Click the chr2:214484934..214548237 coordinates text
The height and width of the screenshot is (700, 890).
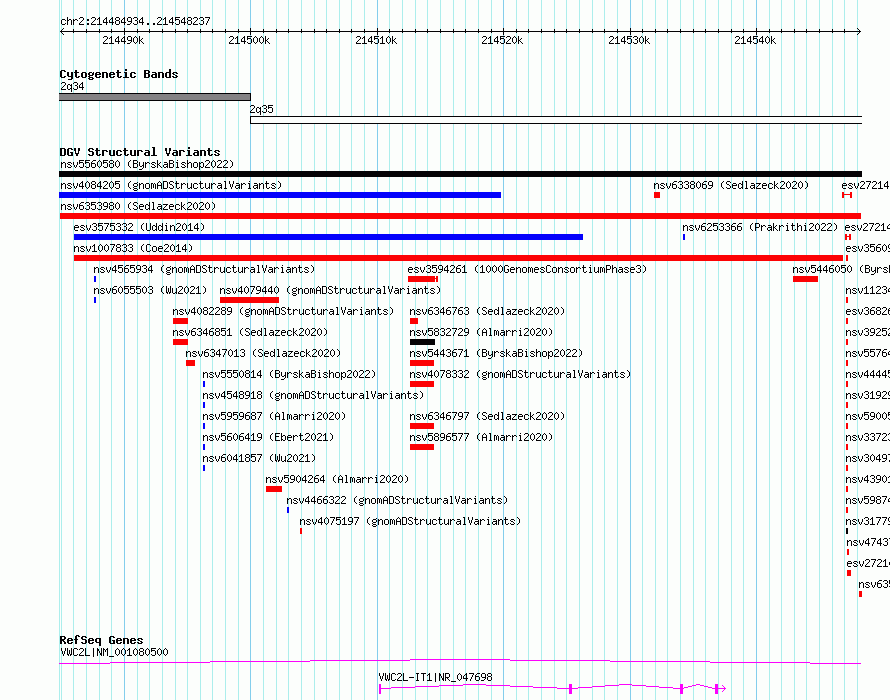[x=136, y=21]
